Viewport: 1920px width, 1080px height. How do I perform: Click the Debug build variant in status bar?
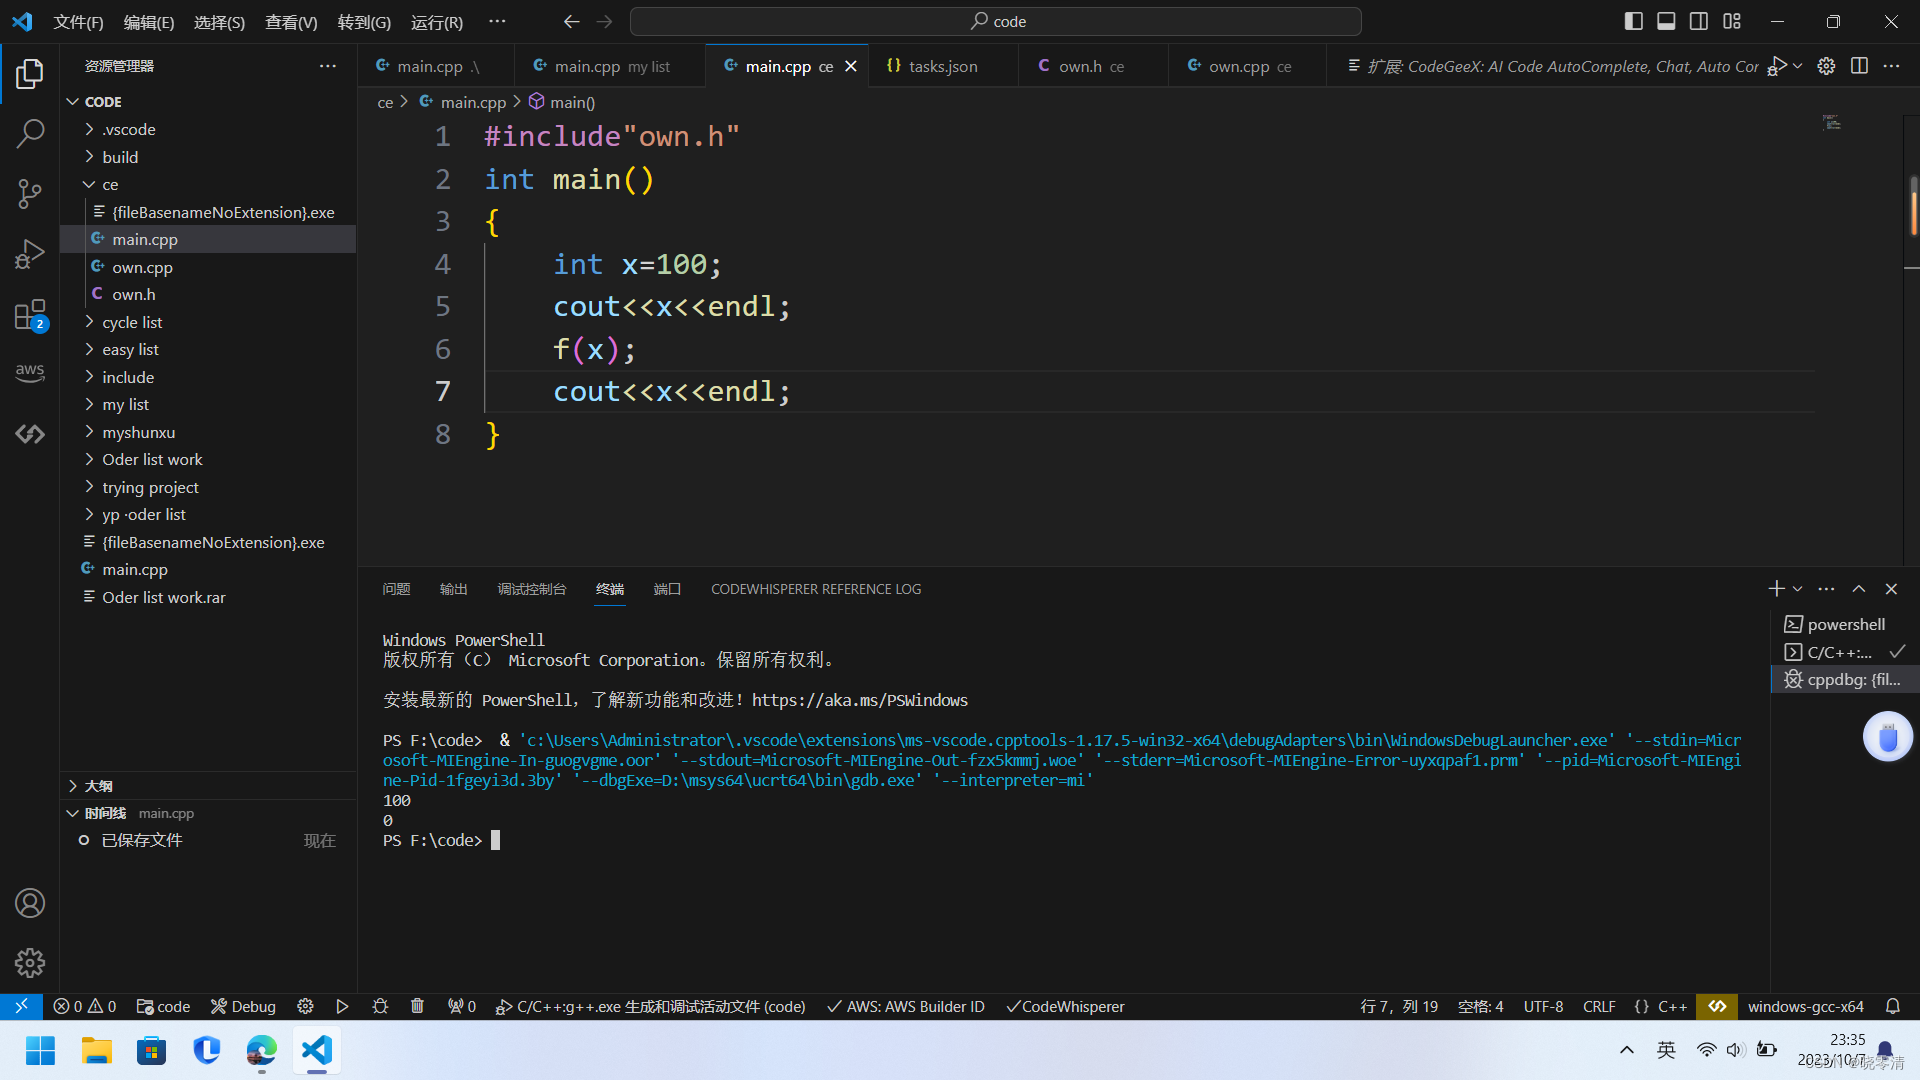point(244,1007)
